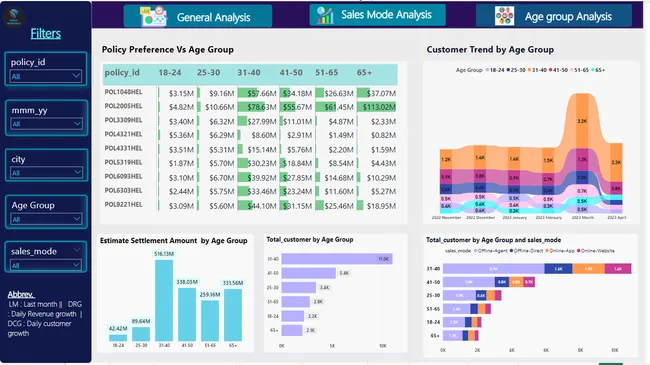The width and height of the screenshot is (650, 365).
Task: Select row POL1048HEL
Action: pos(123,92)
